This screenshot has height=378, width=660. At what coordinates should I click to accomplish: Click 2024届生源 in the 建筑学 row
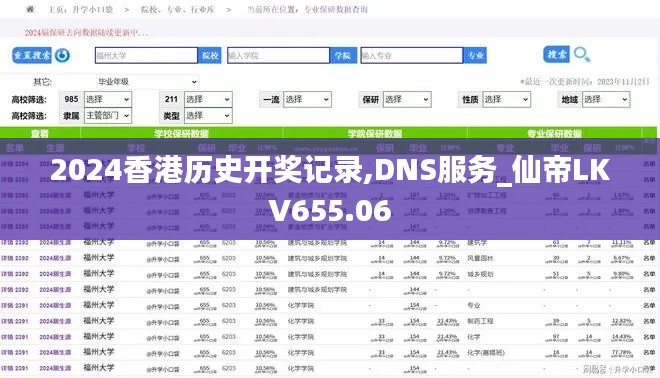(x=55, y=242)
